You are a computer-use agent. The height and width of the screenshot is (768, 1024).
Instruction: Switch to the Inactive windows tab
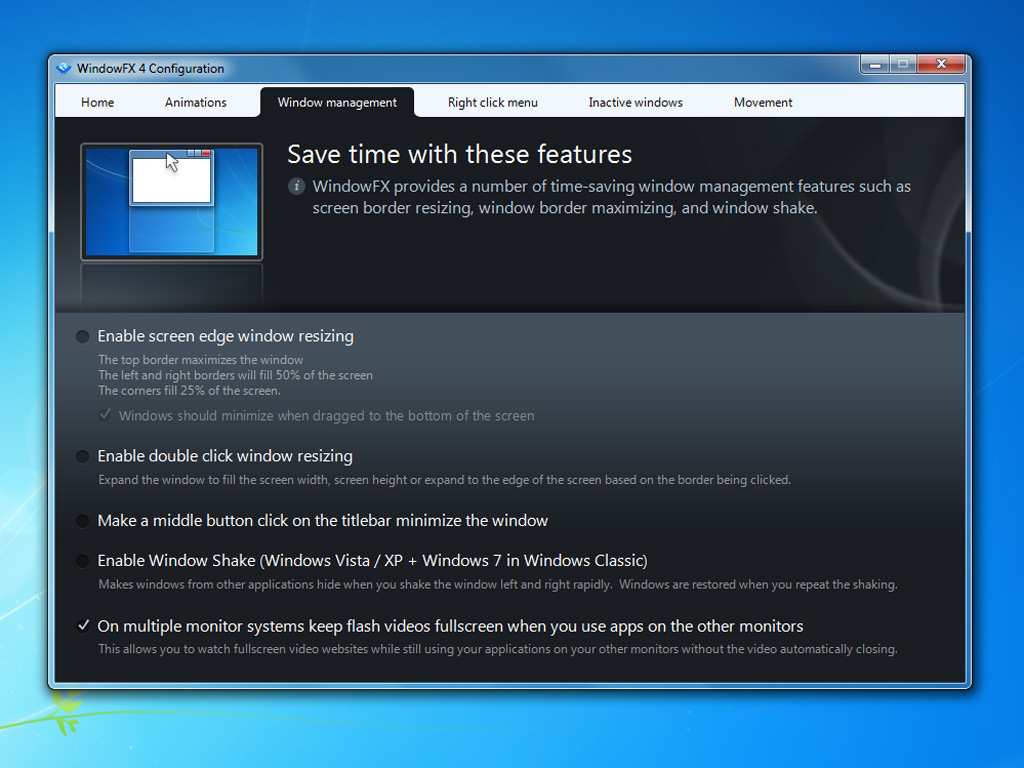tap(635, 101)
